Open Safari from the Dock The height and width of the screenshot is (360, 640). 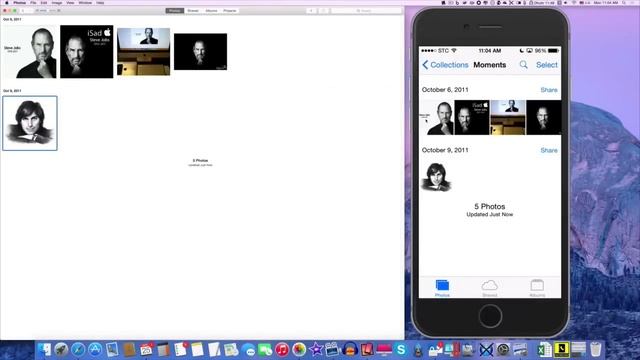point(78,350)
